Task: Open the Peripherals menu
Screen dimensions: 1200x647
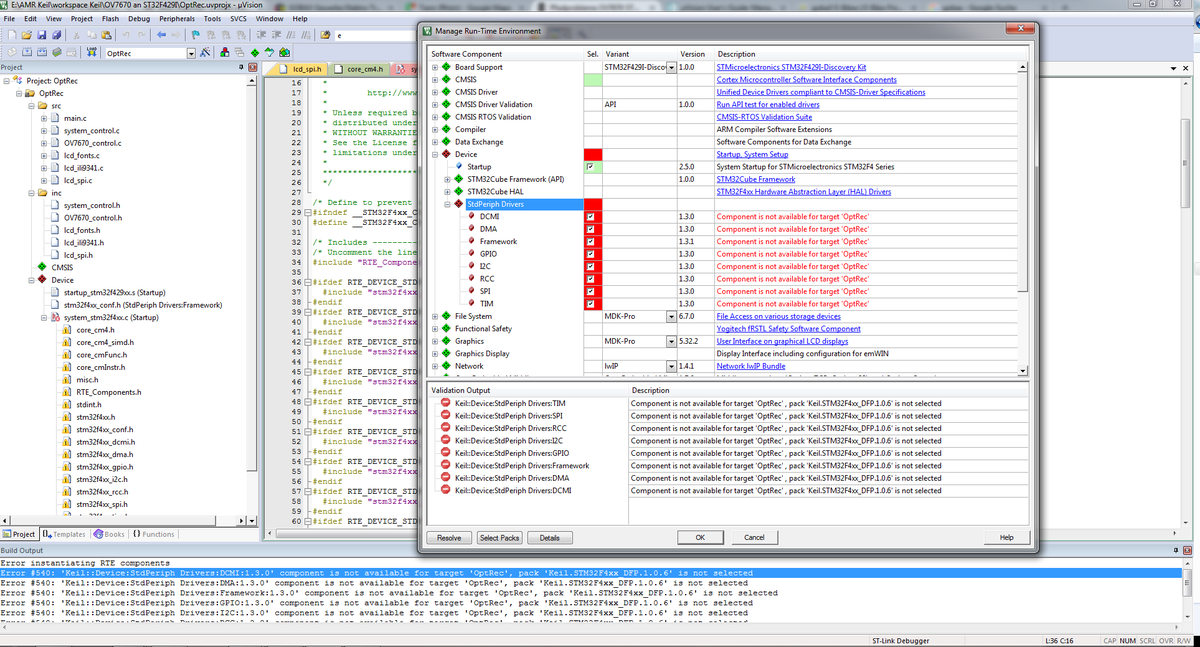Action: [x=178, y=18]
